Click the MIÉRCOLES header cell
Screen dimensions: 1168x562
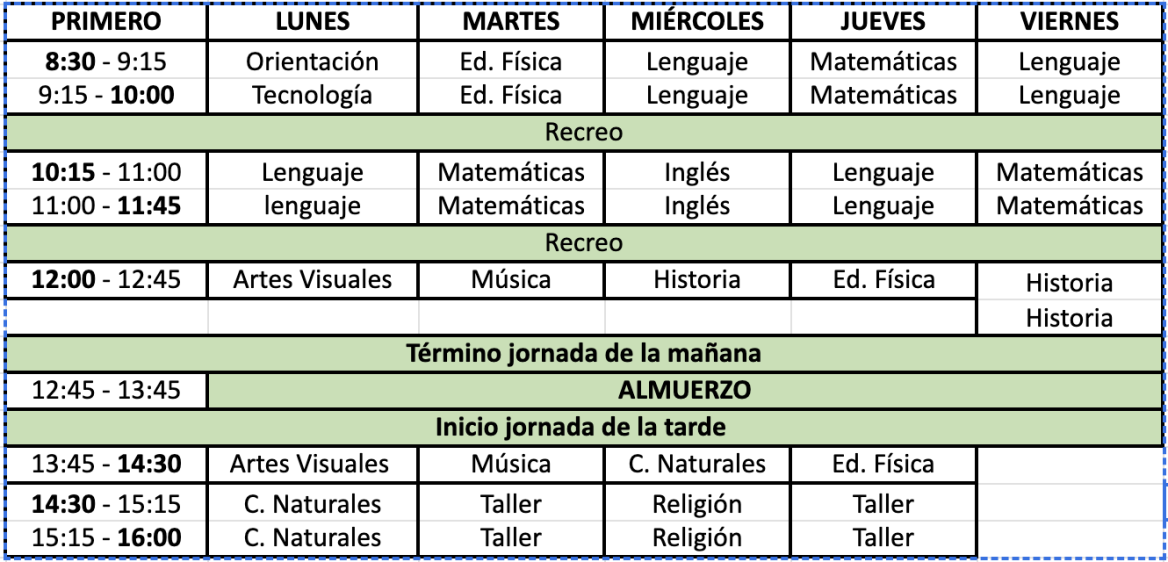pos(697,21)
